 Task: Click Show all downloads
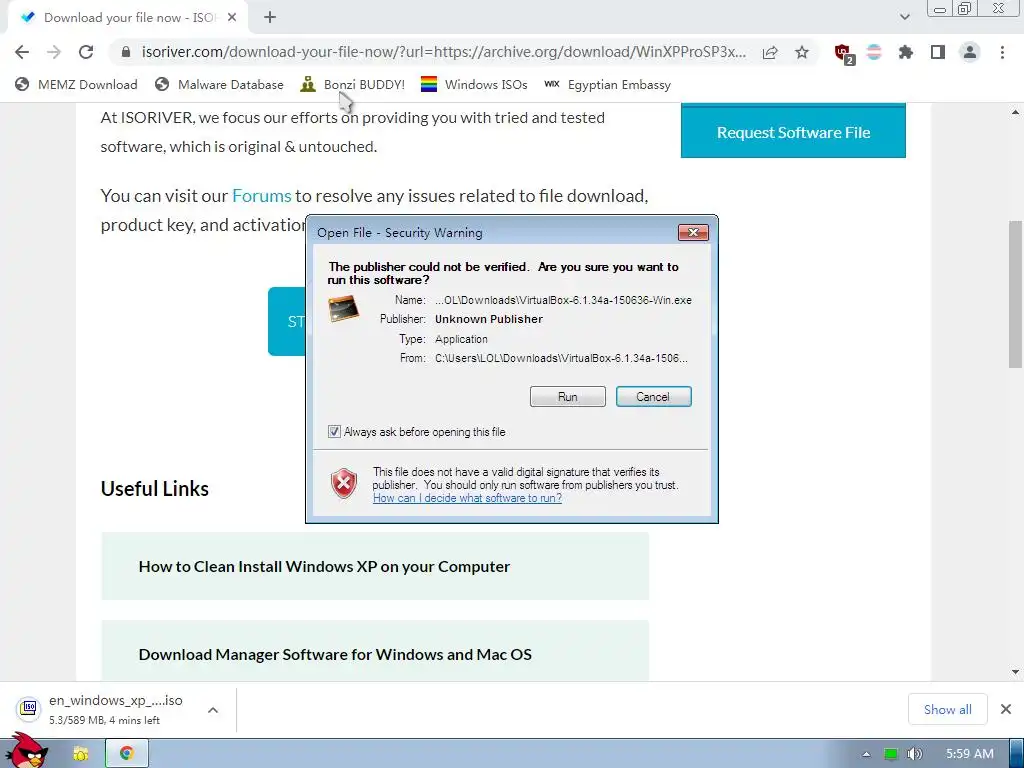click(x=947, y=709)
